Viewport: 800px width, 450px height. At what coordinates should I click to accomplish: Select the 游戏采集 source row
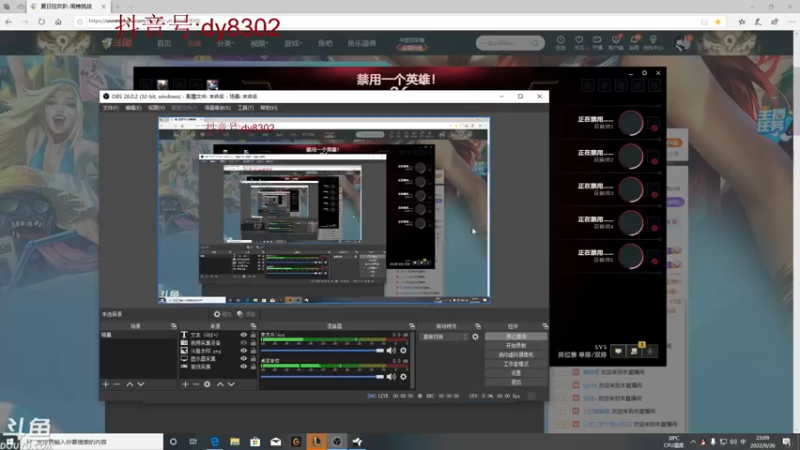[217, 366]
